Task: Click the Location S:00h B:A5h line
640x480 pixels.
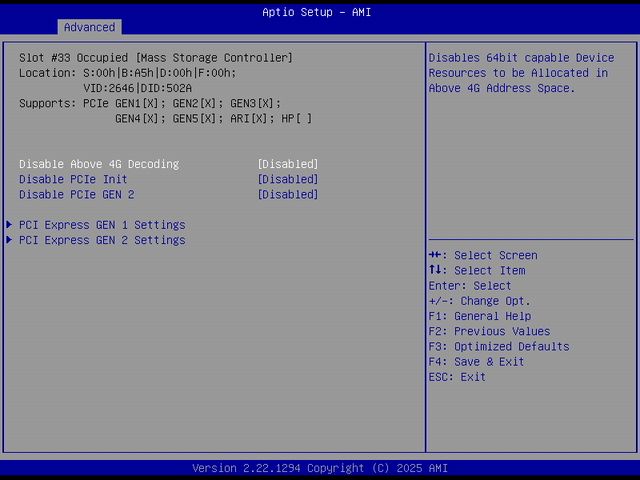Action: (127, 73)
